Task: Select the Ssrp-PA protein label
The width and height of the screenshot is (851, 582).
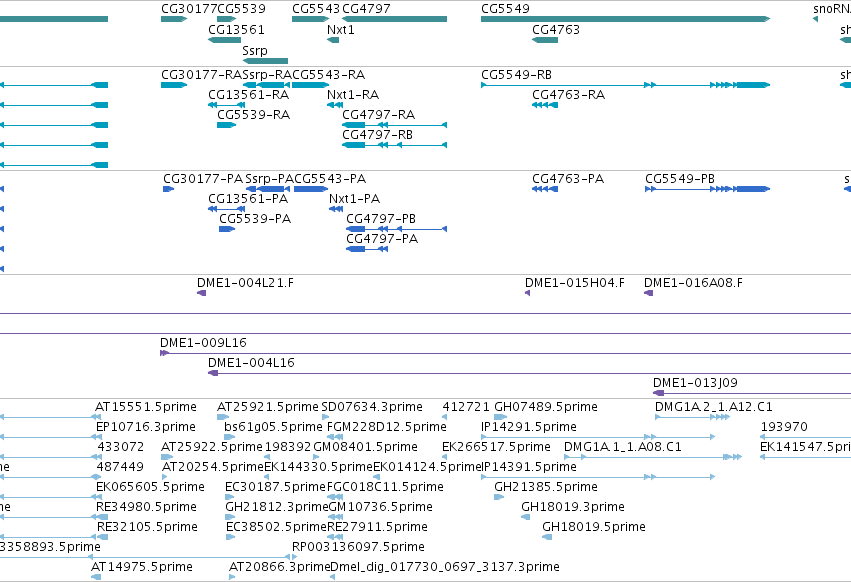Action: [x=270, y=179]
